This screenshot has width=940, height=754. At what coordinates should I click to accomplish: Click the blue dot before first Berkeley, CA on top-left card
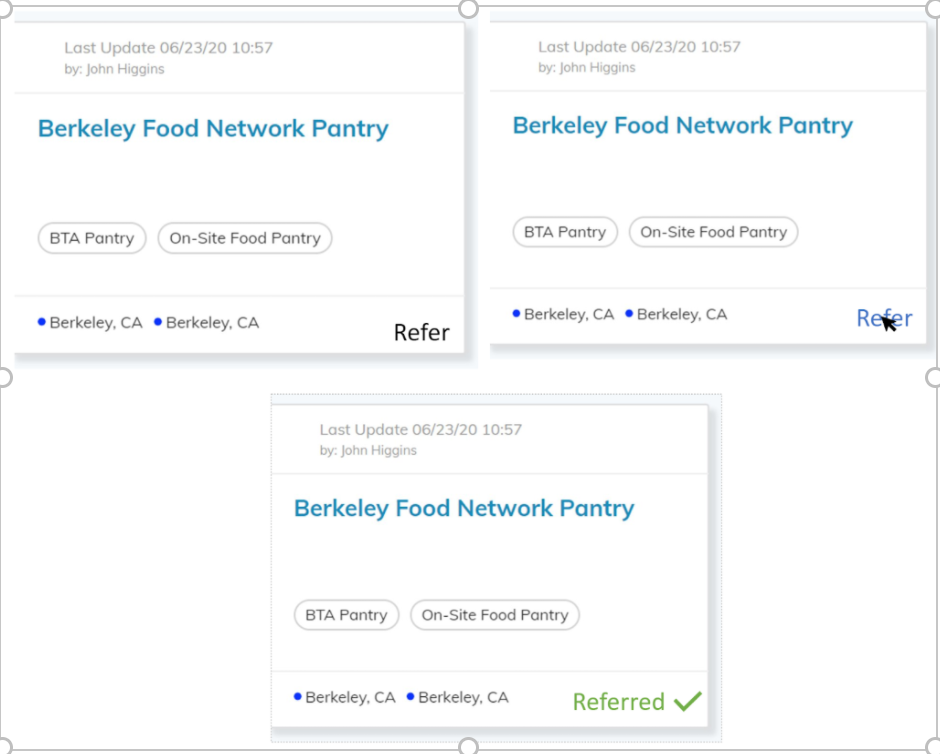point(41,322)
